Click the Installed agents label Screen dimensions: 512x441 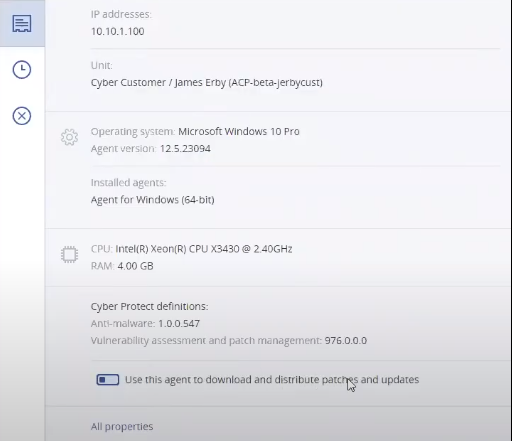coord(128,183)
